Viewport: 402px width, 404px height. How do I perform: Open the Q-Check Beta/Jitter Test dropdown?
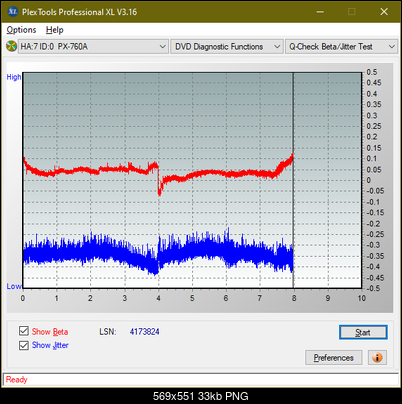point(341,47)
